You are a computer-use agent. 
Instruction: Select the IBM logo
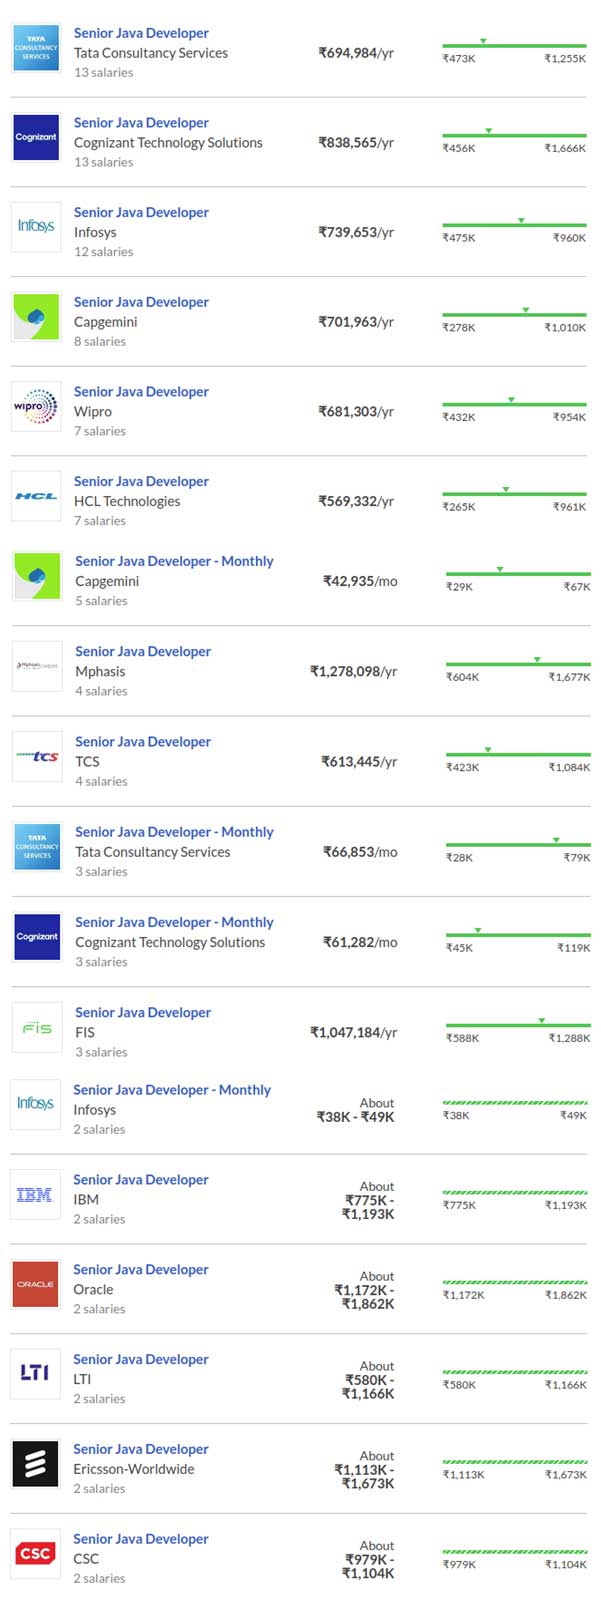35,1194
